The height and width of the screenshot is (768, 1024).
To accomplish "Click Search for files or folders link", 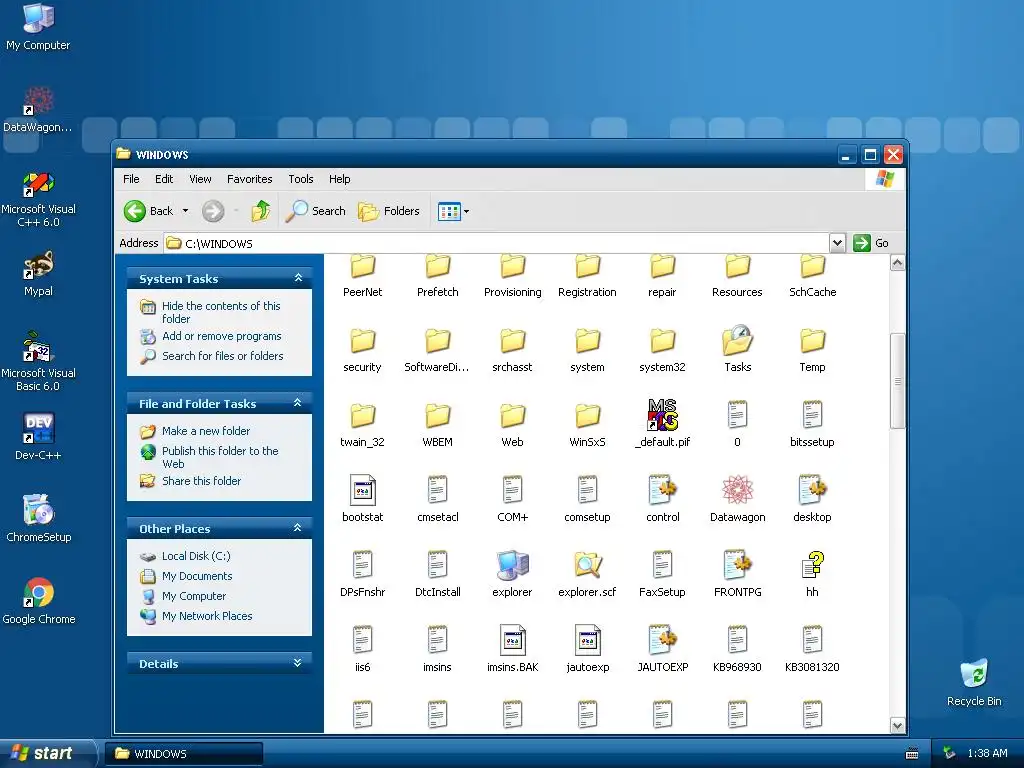I will point(223,356).
